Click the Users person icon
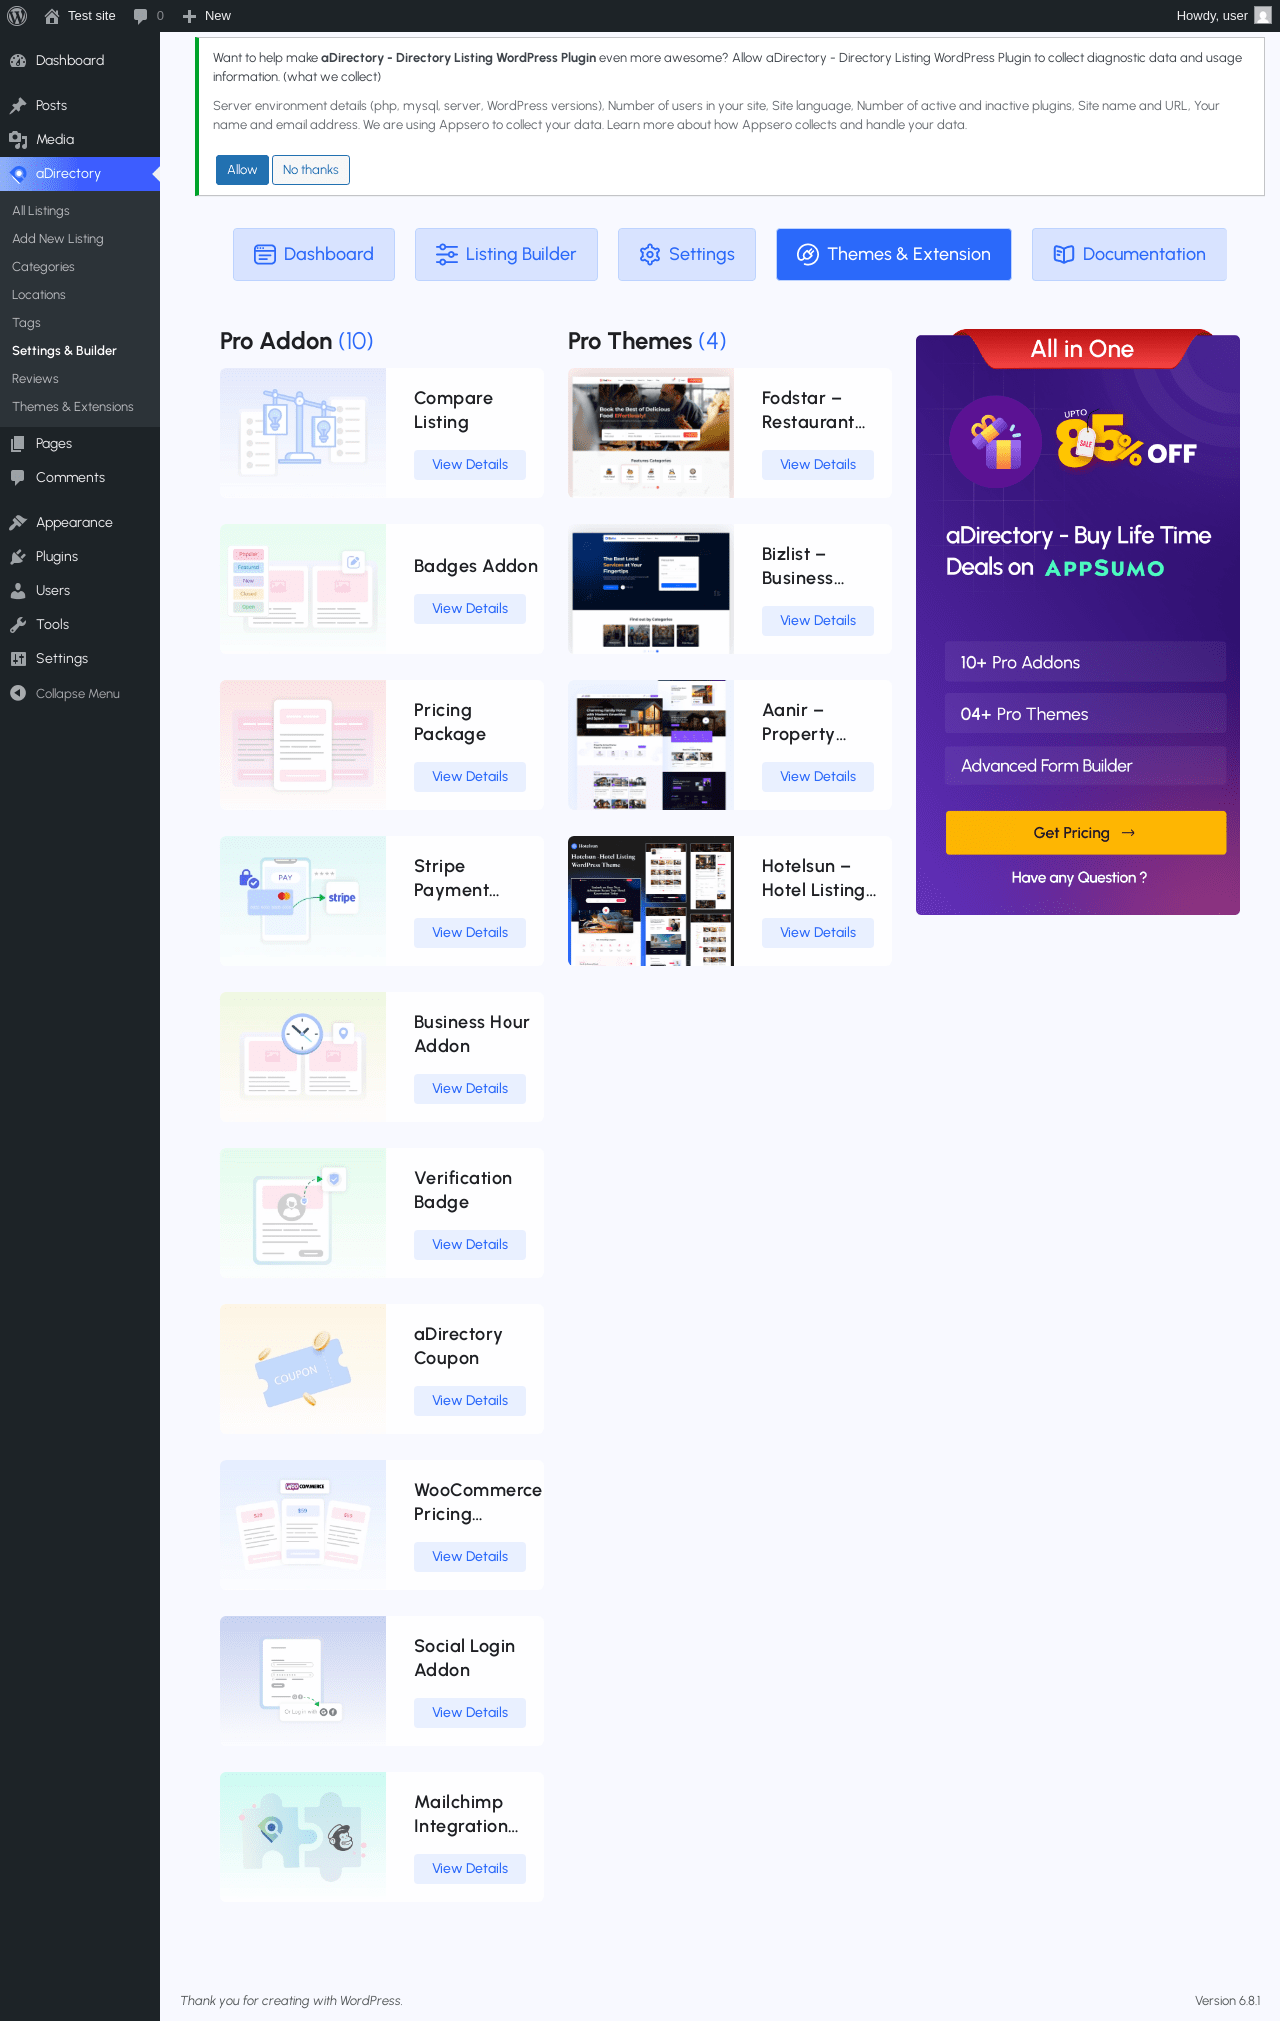1280x2021 pixels. tap(18, 591)
